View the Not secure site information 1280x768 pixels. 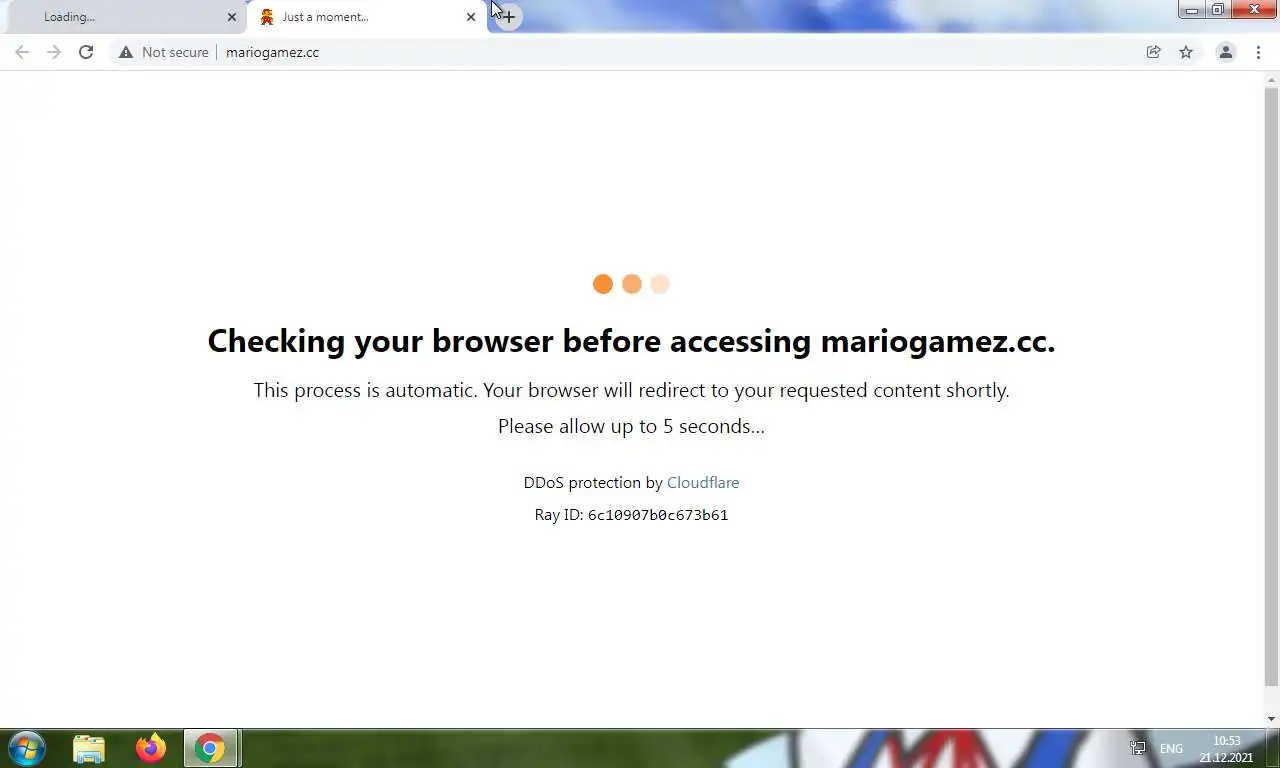(x=164, y=52)
